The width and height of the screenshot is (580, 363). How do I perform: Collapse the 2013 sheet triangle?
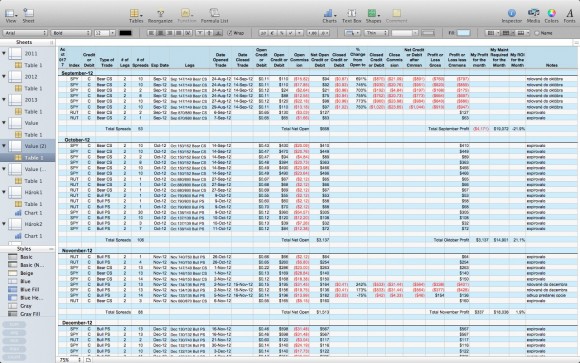[4, 100]
